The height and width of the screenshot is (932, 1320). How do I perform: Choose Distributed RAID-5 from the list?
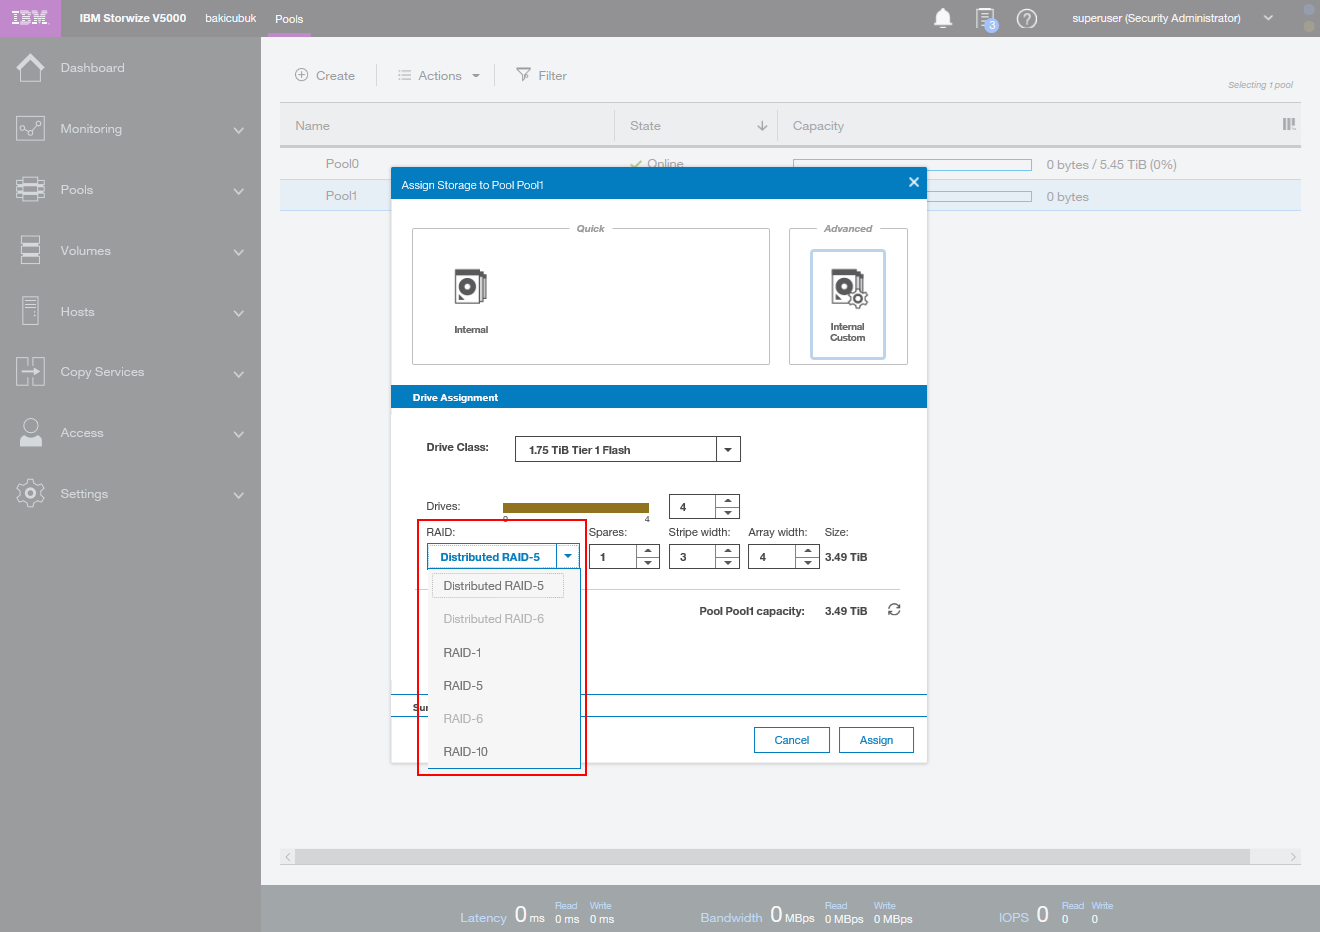[497, 586]
